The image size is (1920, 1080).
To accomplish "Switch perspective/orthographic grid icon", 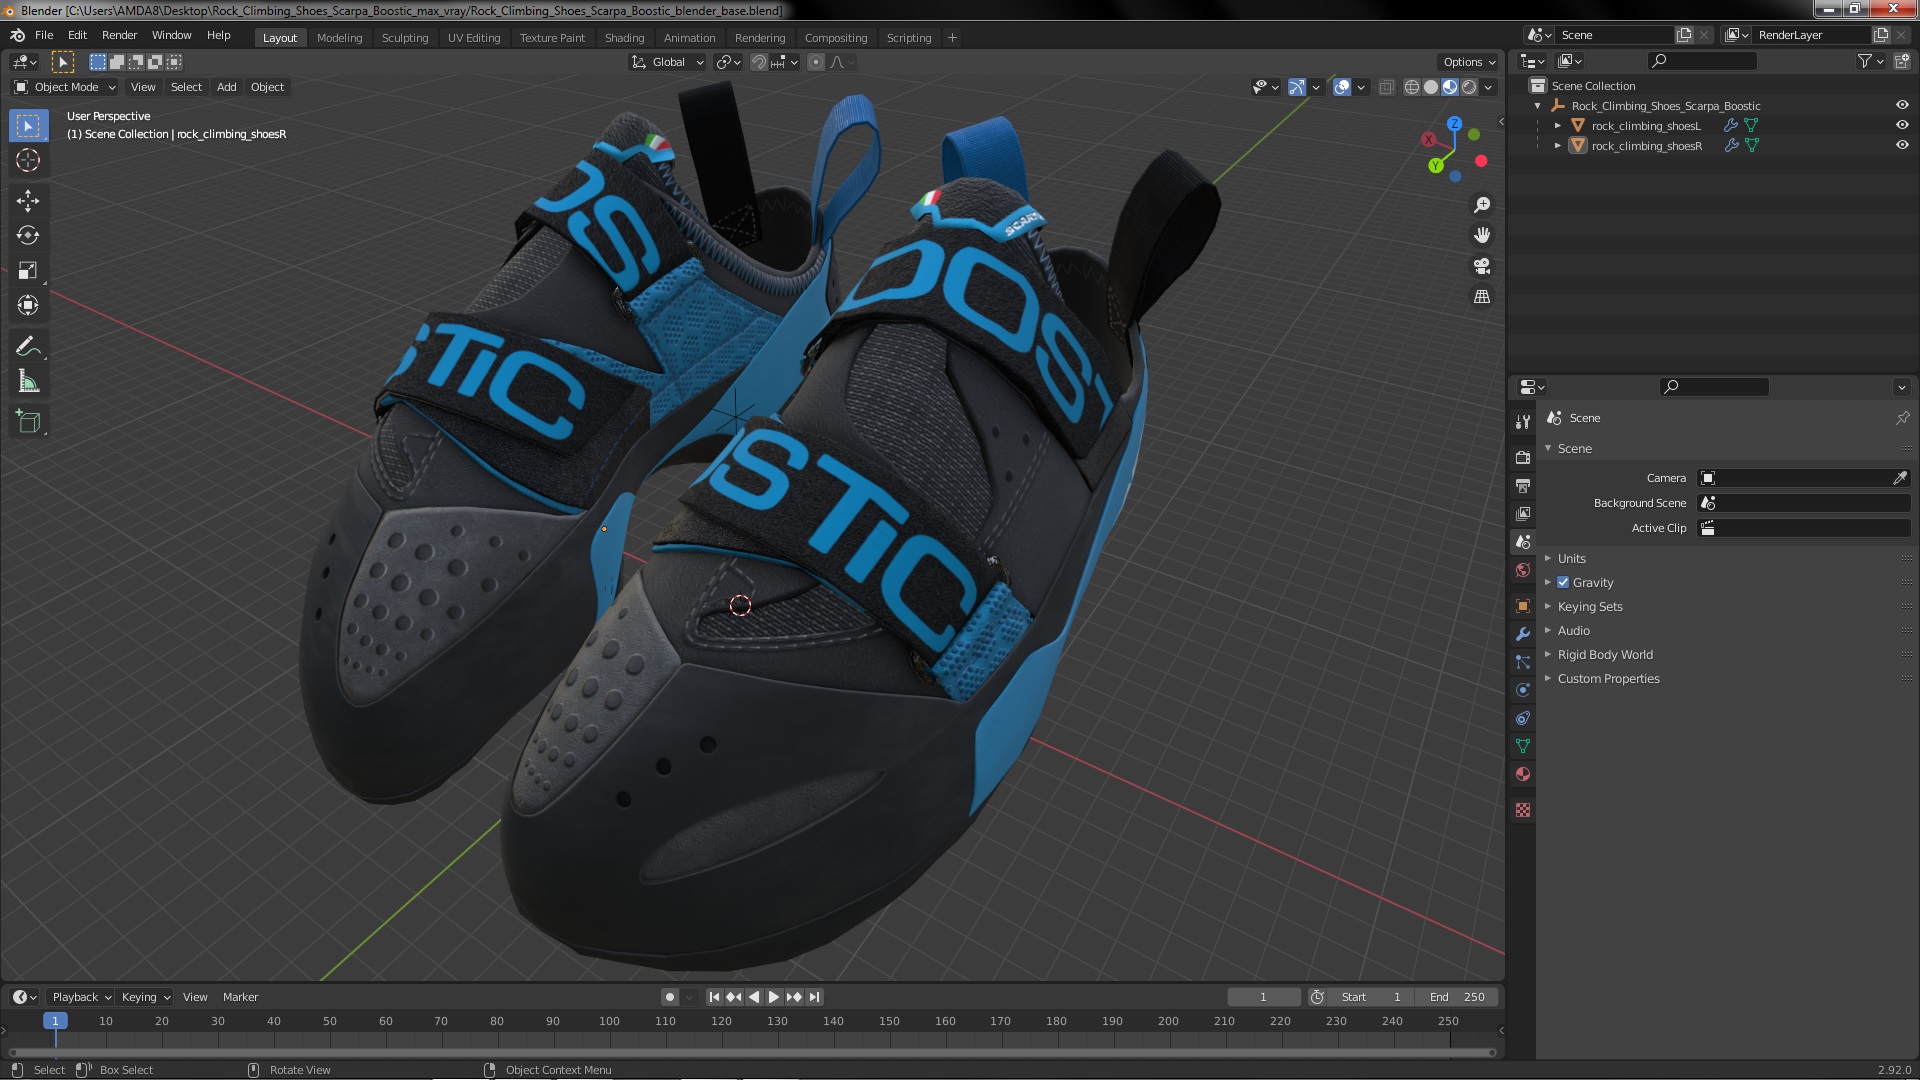I will pos(1482,297).
